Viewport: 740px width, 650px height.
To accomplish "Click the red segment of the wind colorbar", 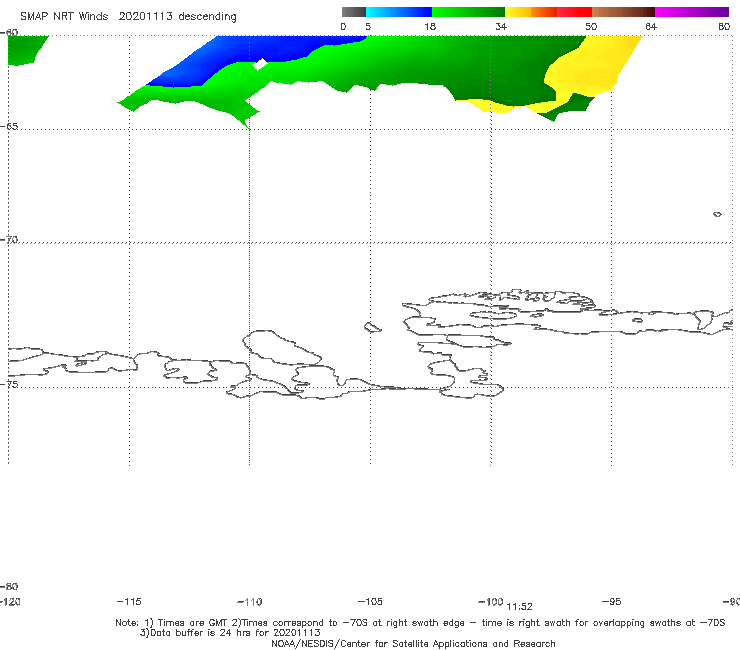I will pyautogui.click(x=574, y=12).
